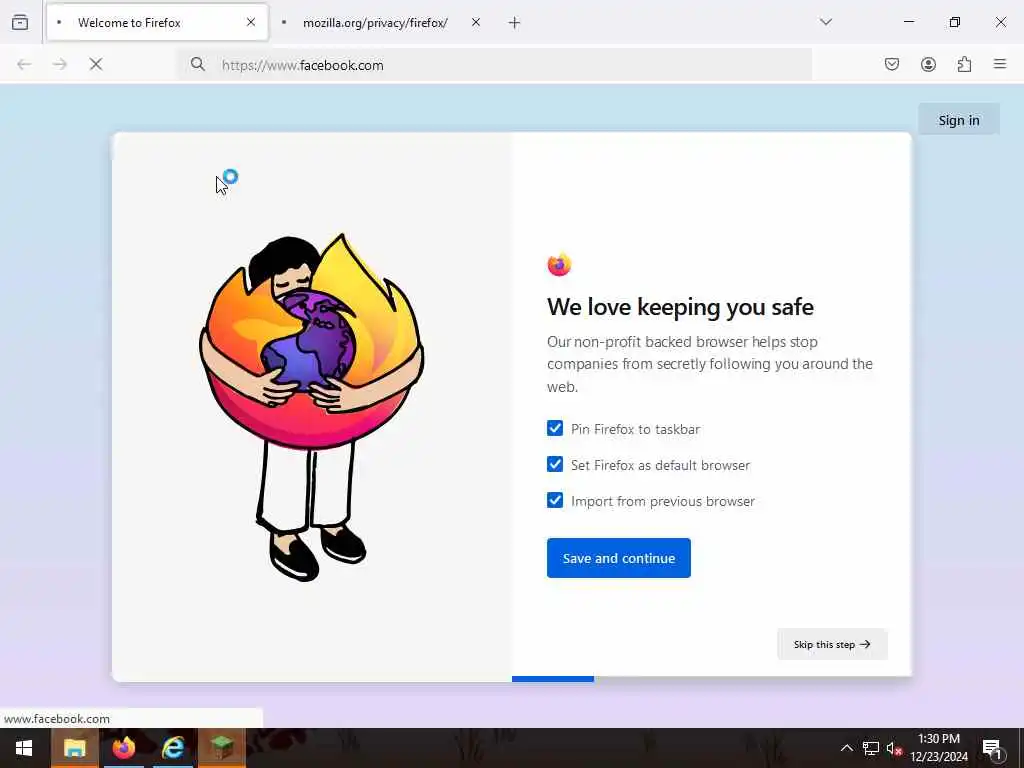Open the Firefox account icon

coord(928,64)
